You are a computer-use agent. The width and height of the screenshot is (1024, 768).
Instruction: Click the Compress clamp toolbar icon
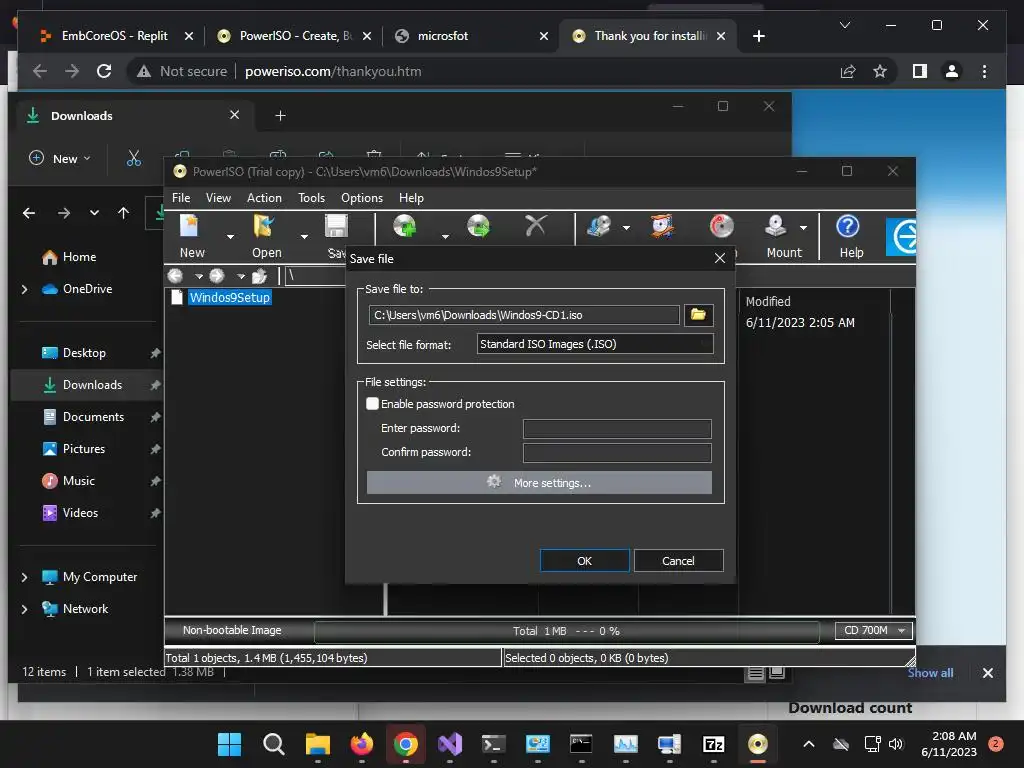pos(662,227)
